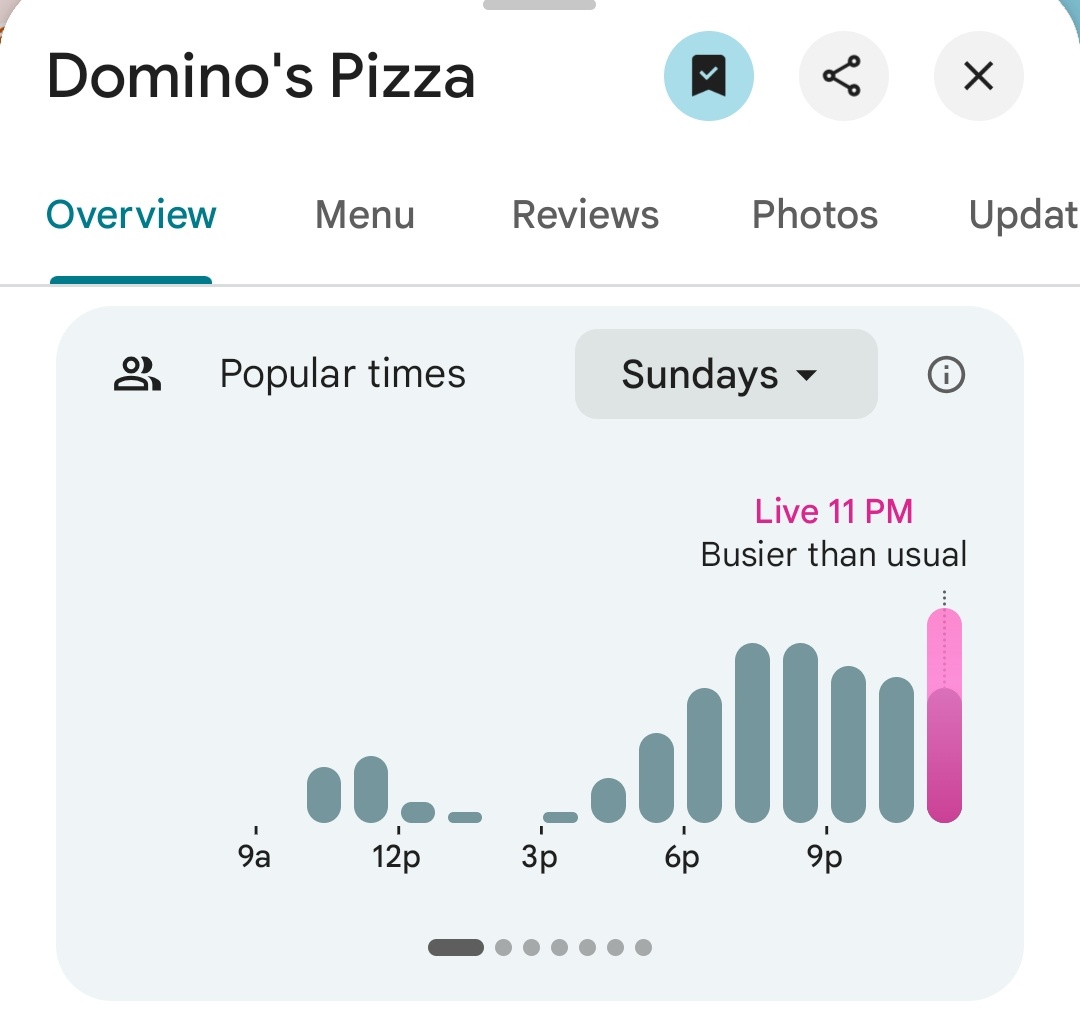The image size is (1080, 1010).
Task: Tap the last page indicator dot
Action: pyautogui.click(x=643, y=947)
